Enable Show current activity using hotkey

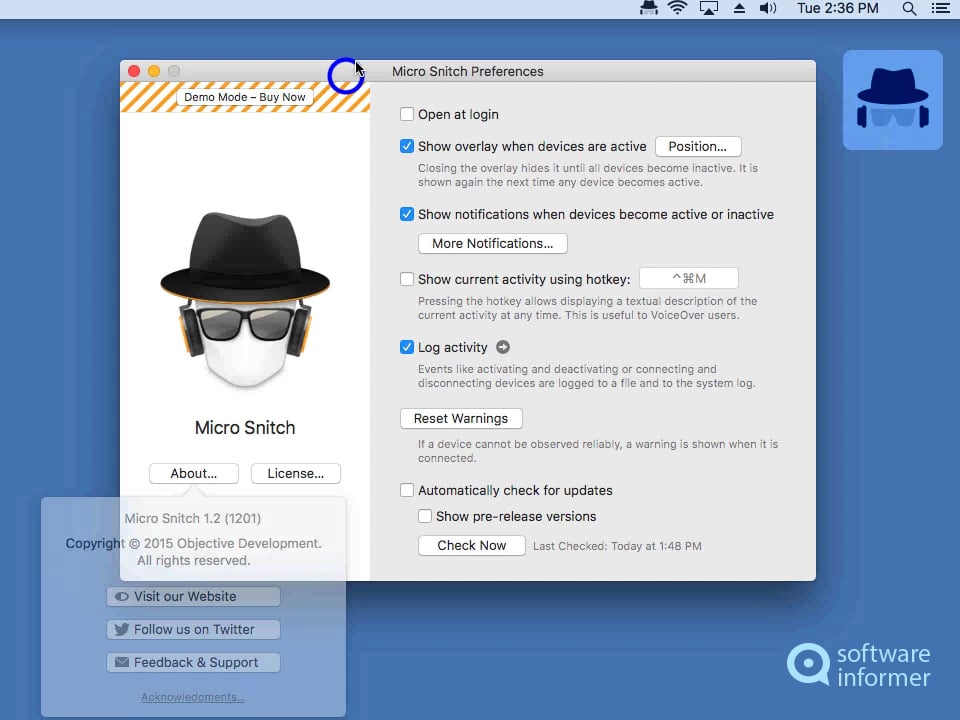coord(407,279)
